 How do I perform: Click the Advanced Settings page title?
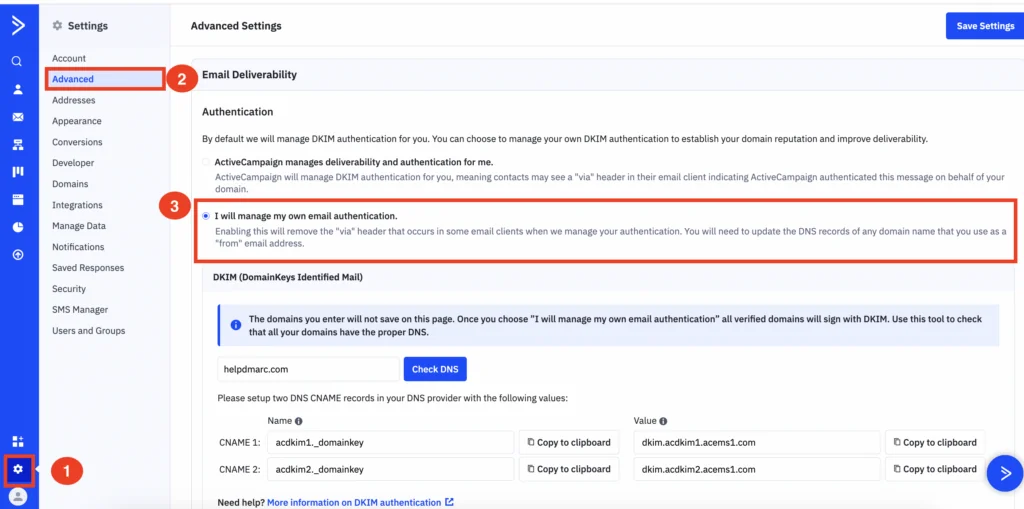pos(236,26)
